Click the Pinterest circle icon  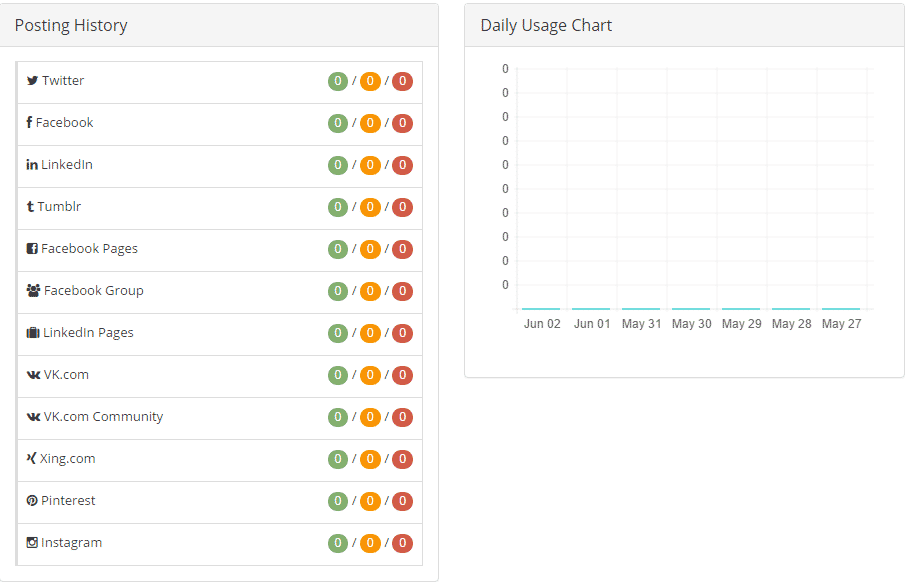[x=32, y=501]
